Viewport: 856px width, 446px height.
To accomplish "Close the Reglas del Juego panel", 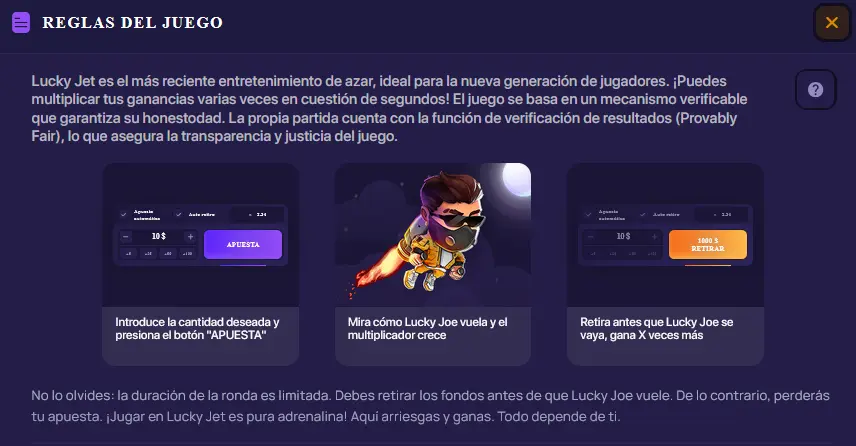I will click(831, 22).
